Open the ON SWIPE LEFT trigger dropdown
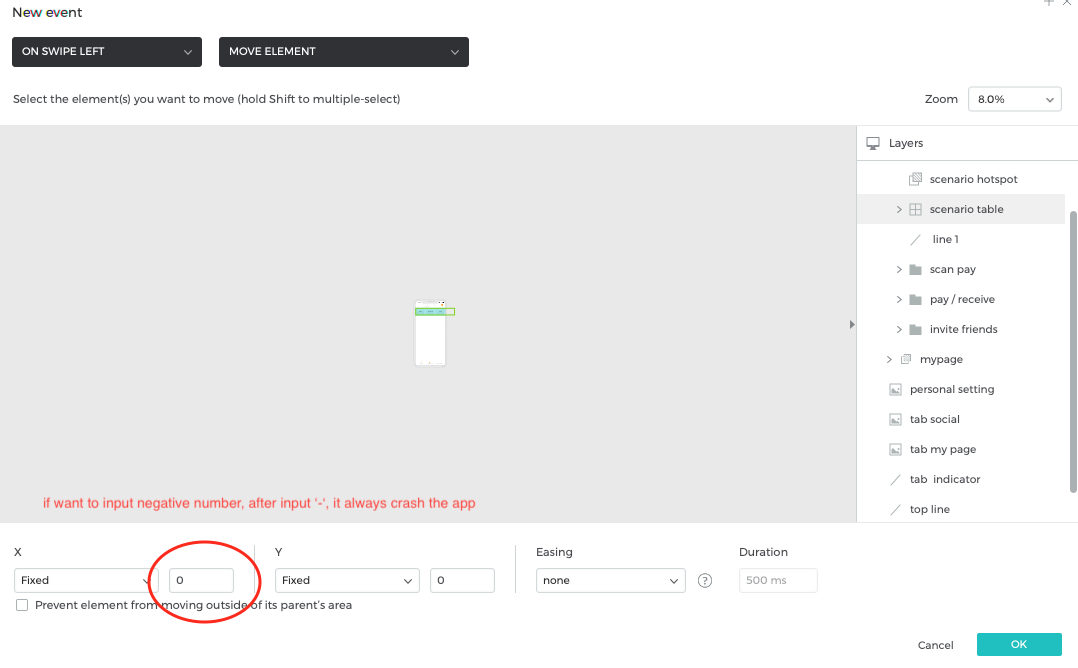Image resolution: width=1078 pixels, height=668 pixels. click(107, 52)
